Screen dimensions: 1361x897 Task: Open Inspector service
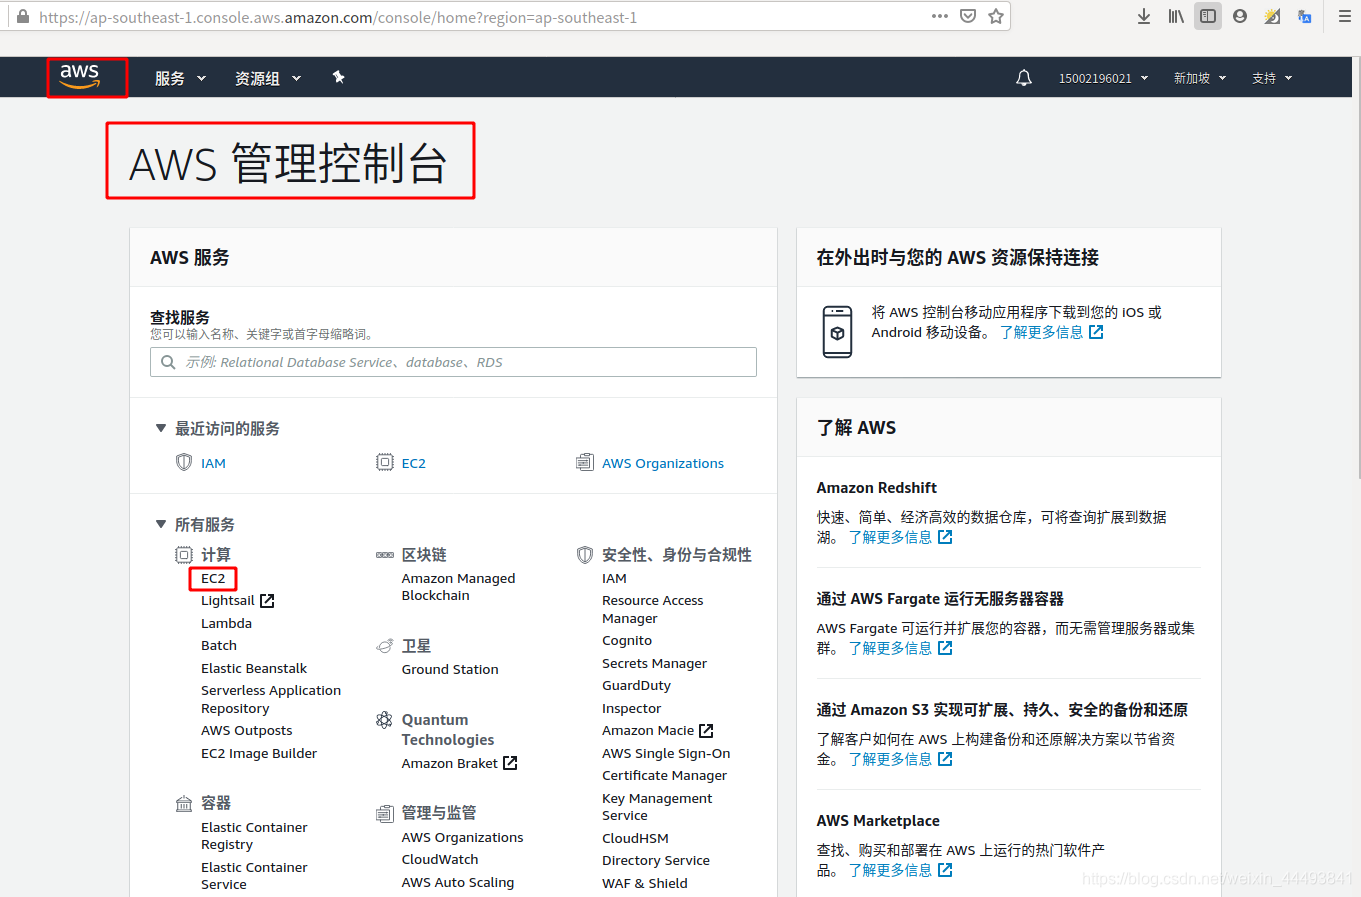tap(631, 708)
